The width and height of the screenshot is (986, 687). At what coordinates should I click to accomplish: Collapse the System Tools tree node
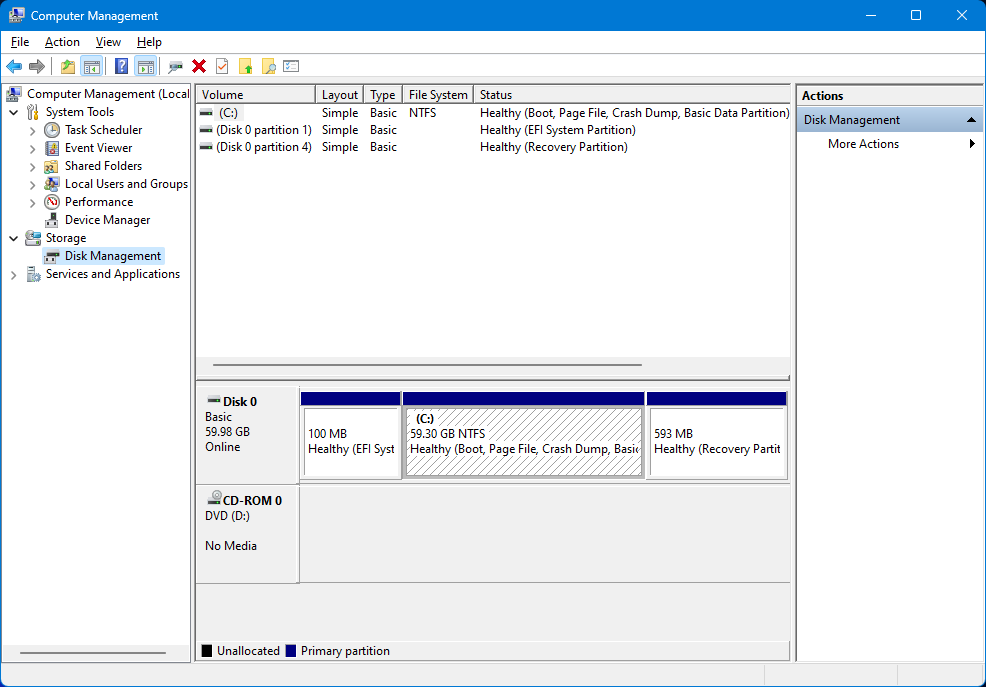[x=14, y=112]
